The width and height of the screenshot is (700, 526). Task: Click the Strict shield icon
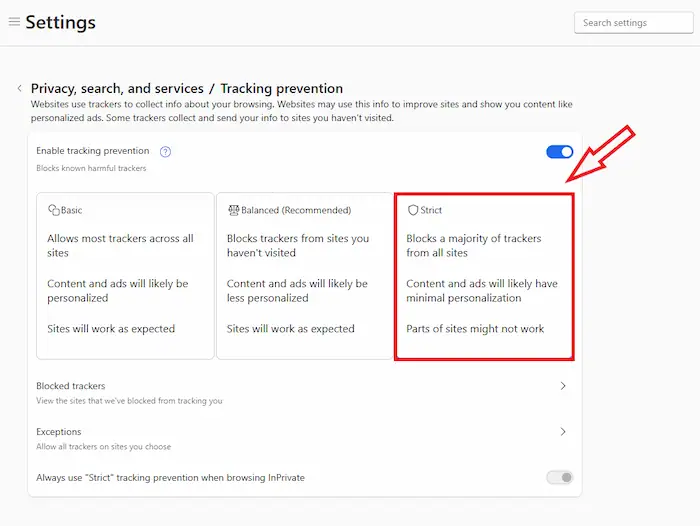(413, 211)
